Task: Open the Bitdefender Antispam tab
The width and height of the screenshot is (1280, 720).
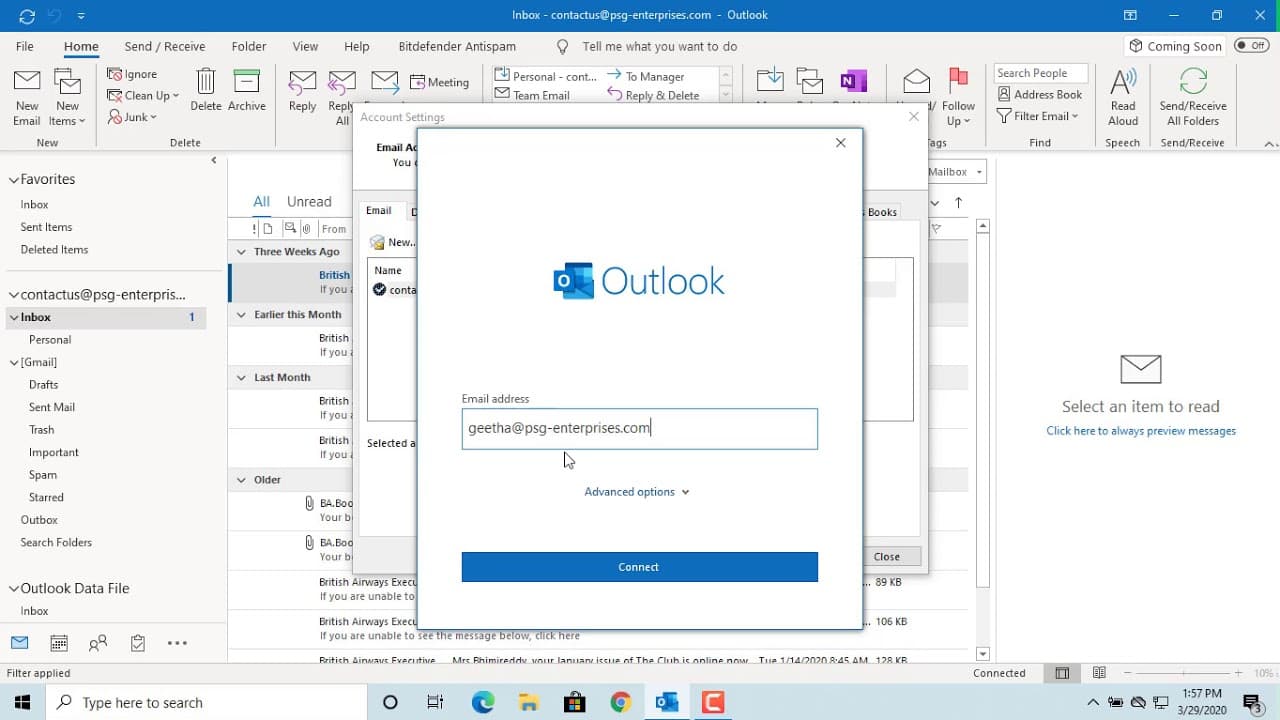Action: pos(455,46)
